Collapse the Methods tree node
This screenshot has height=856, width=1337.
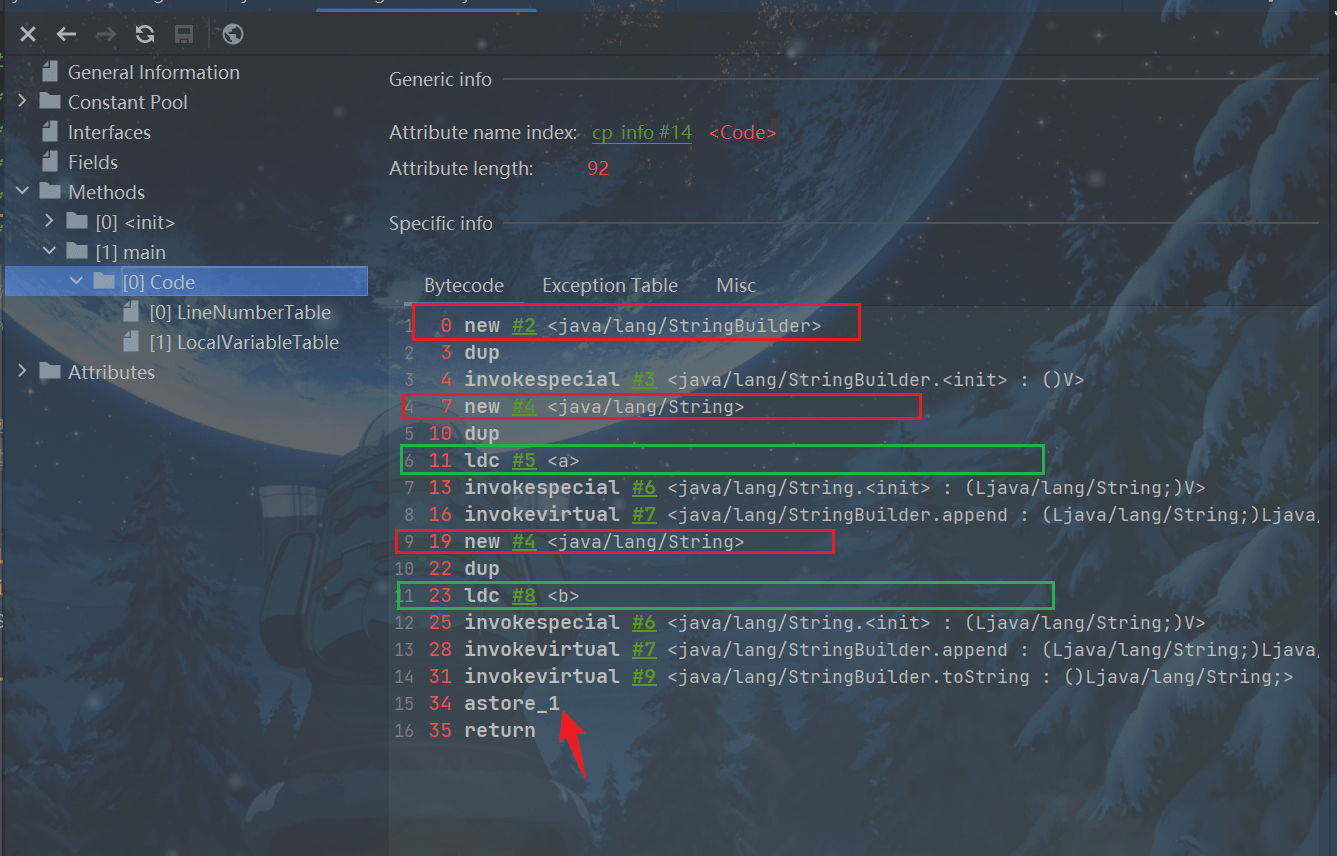pos(22,192)
